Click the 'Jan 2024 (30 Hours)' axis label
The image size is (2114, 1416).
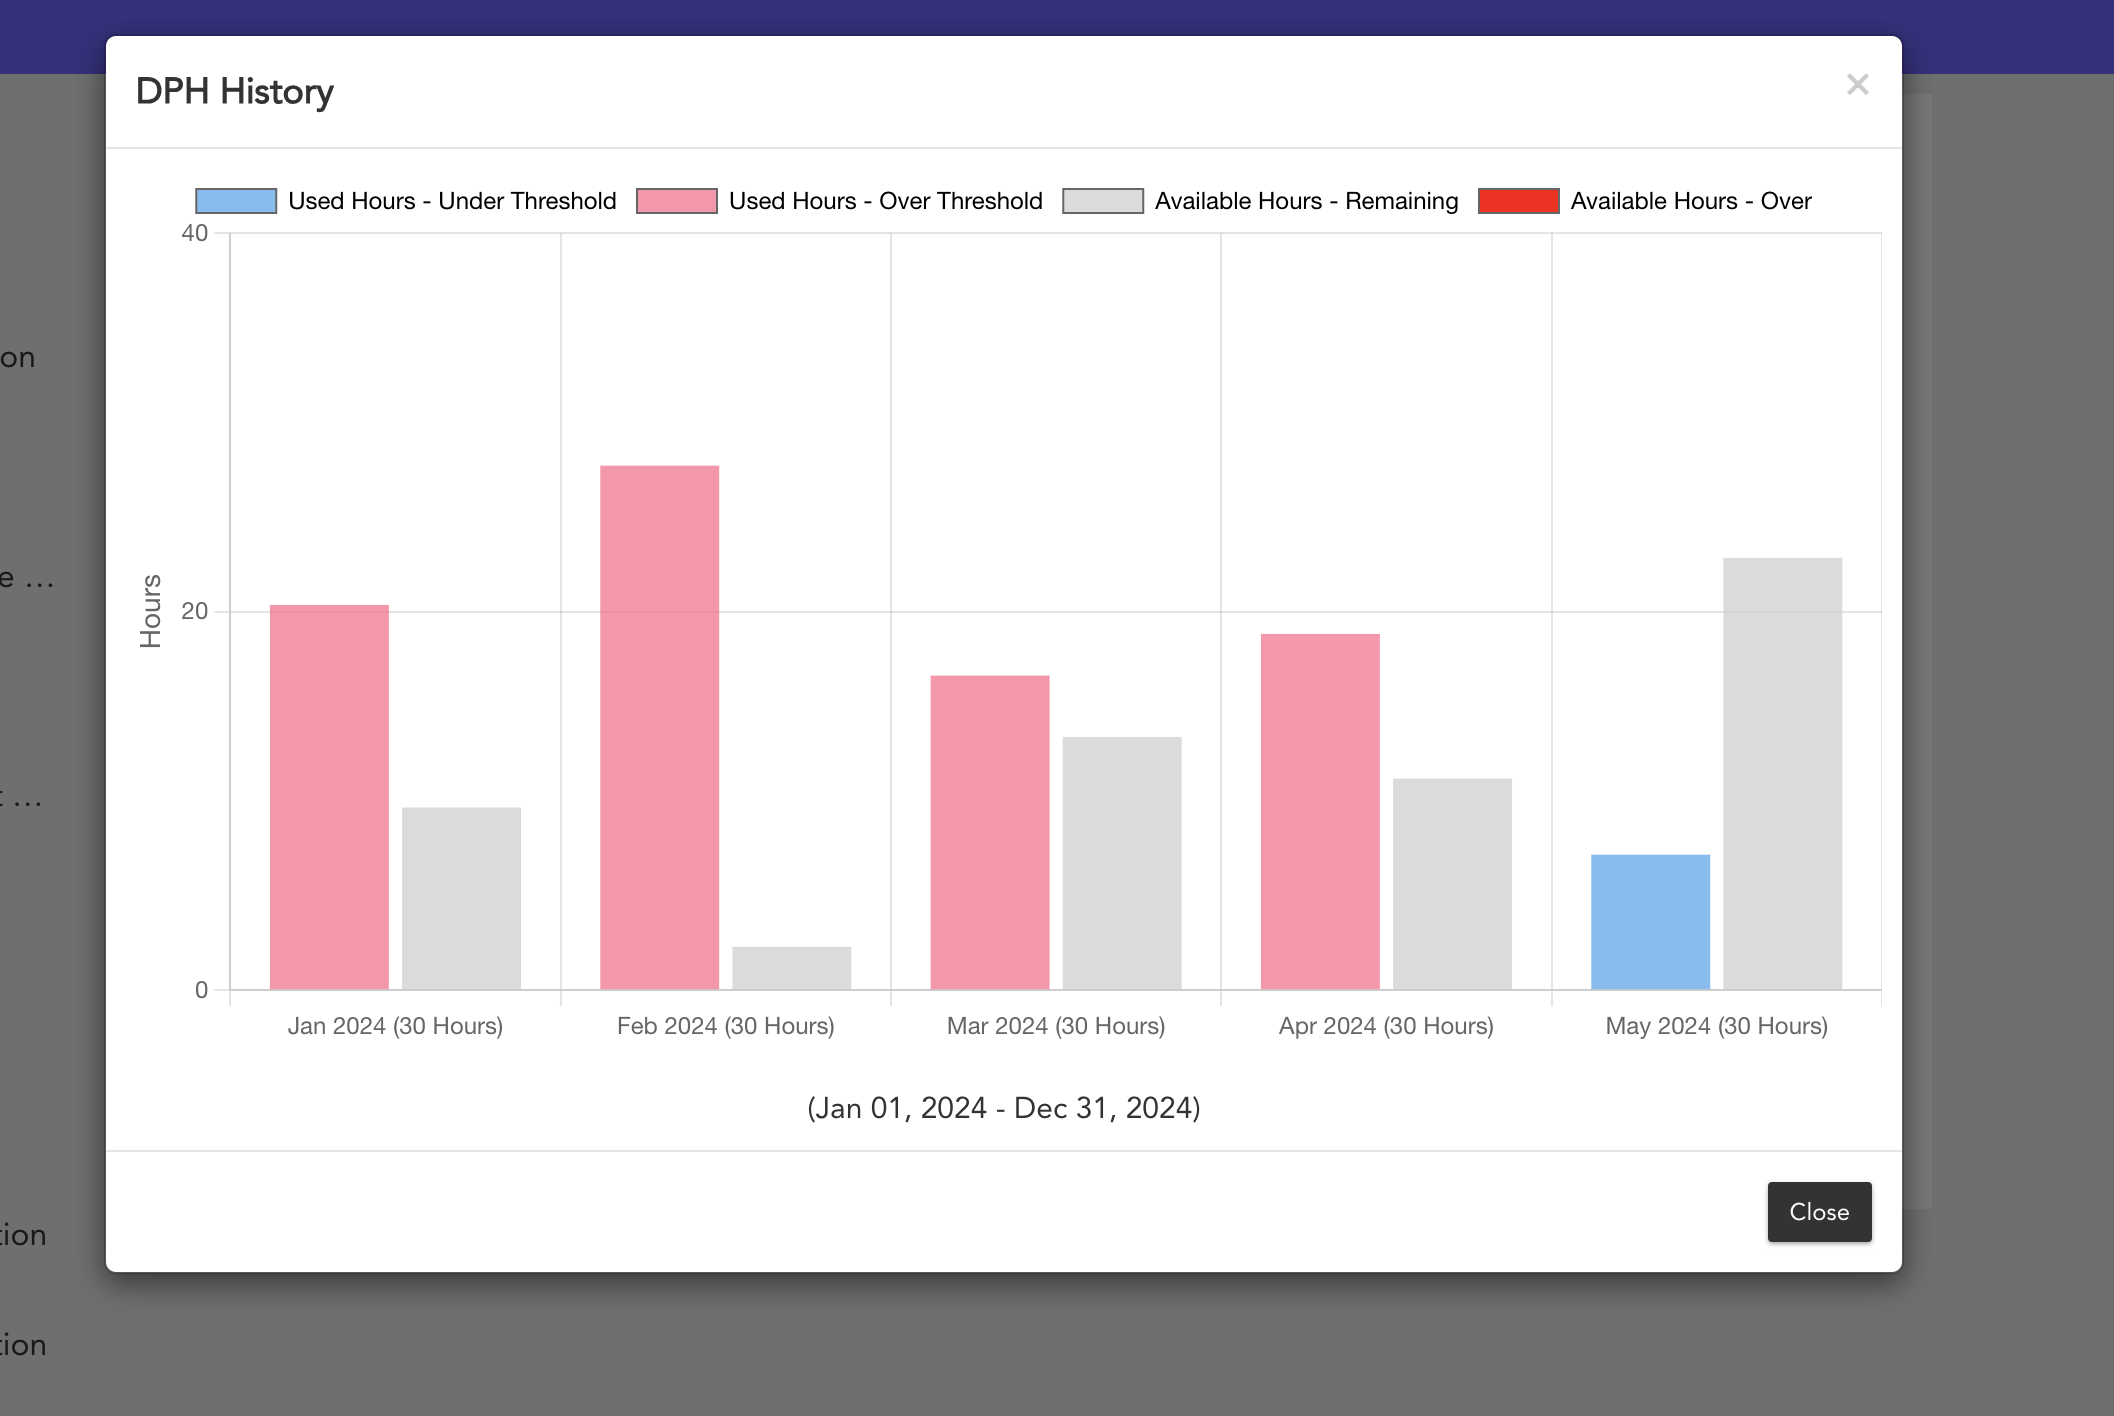tap(395, 1026)
